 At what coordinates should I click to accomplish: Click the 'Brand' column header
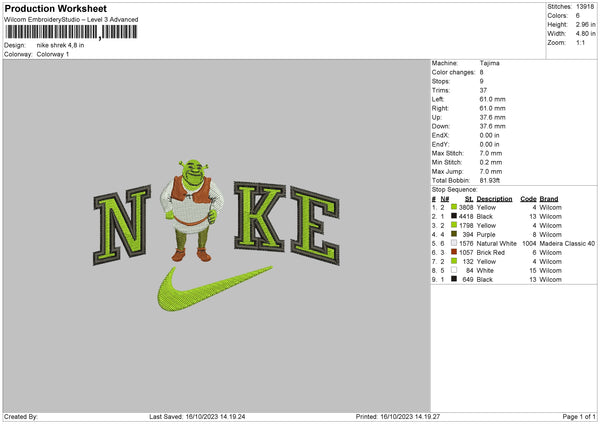coord(549,199)
